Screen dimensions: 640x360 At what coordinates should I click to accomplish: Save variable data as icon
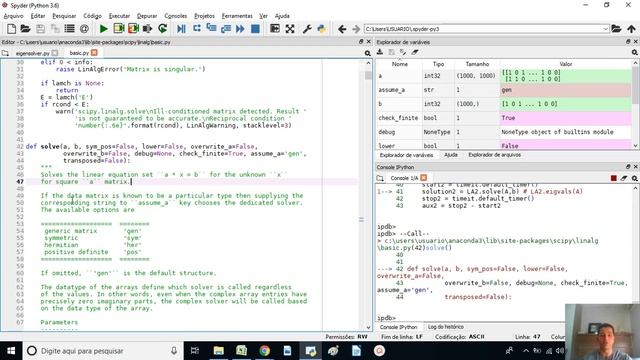(x=403, y=52)
